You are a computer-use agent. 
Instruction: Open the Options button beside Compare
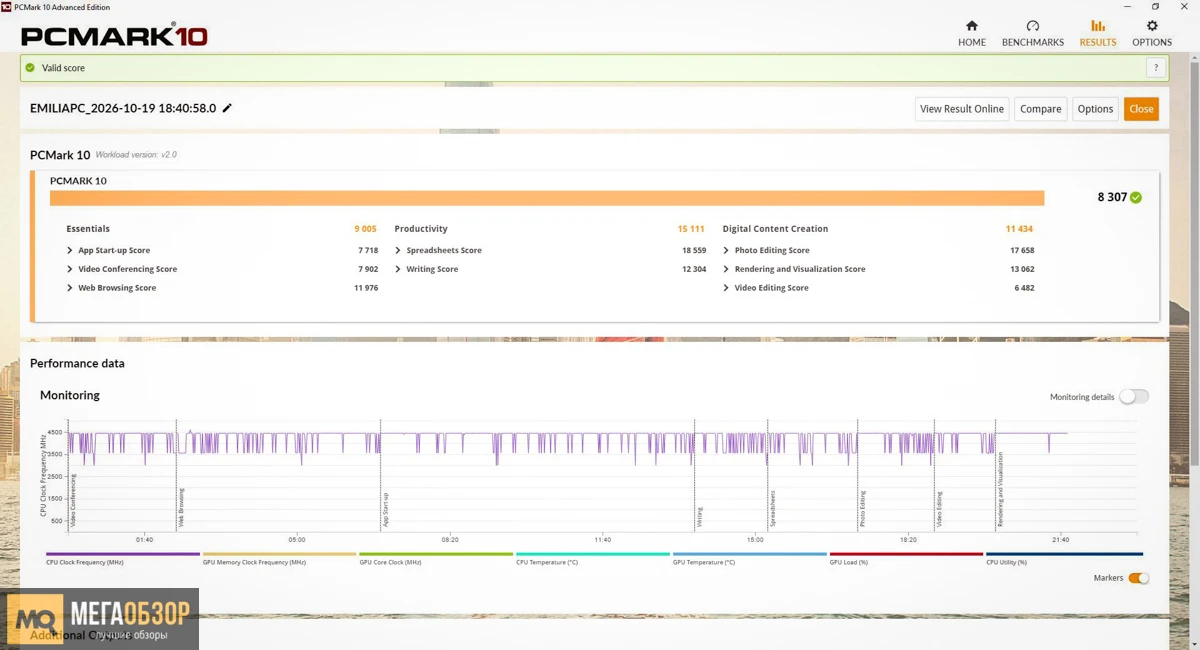pyautogui.click(x=1096, y=109)
